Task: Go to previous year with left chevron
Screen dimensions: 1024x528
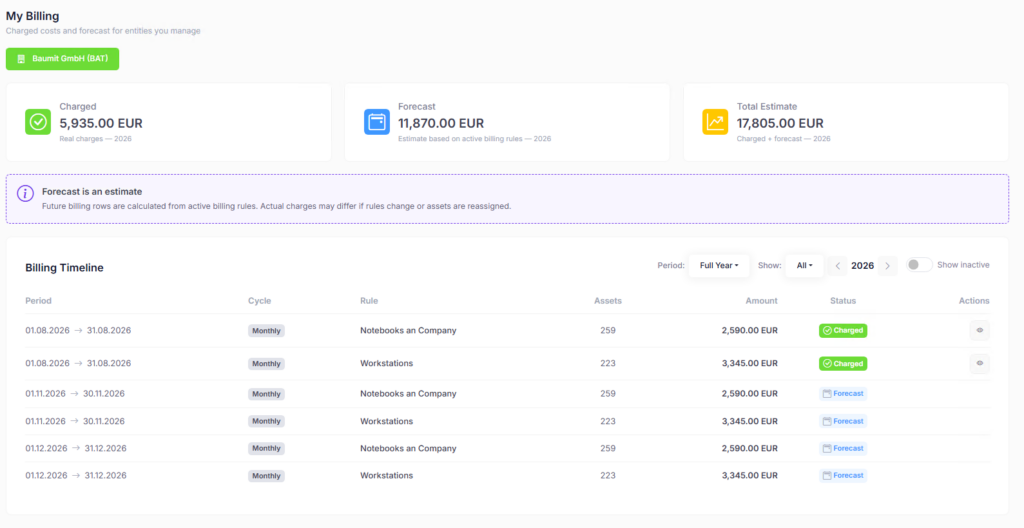Action: pyautogui.click(x=838, y=265)
